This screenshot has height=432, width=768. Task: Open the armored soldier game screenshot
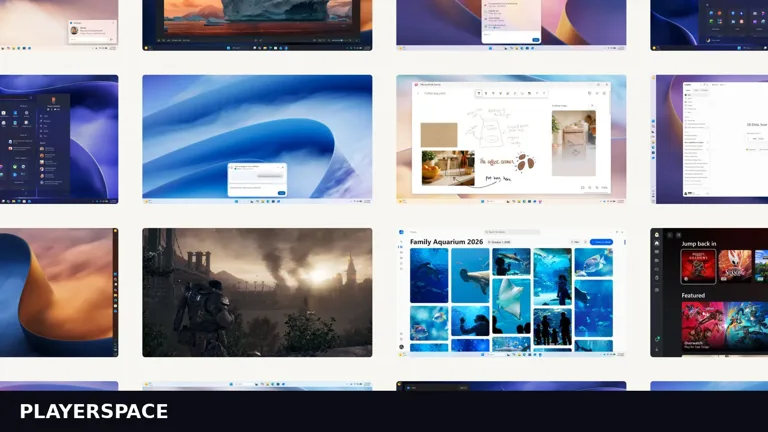(257, 292)
